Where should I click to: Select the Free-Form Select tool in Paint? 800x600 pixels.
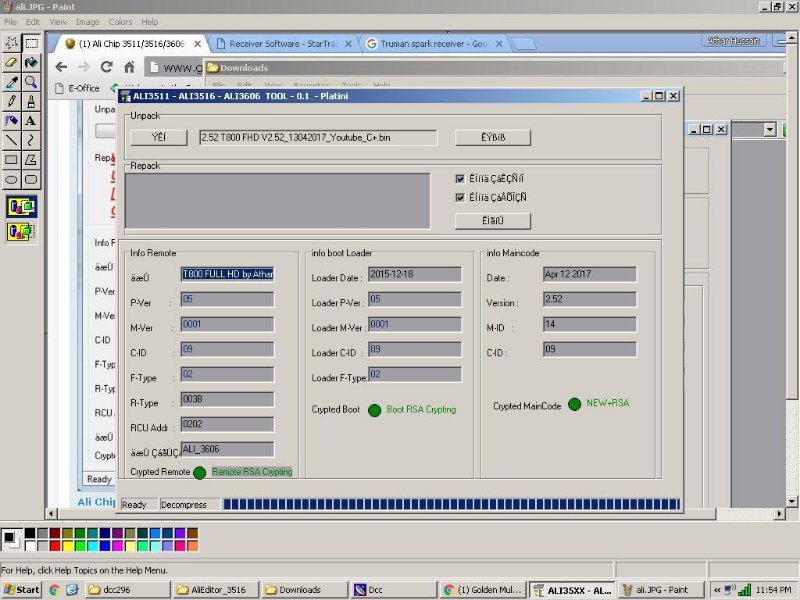[x=12, y=43]
